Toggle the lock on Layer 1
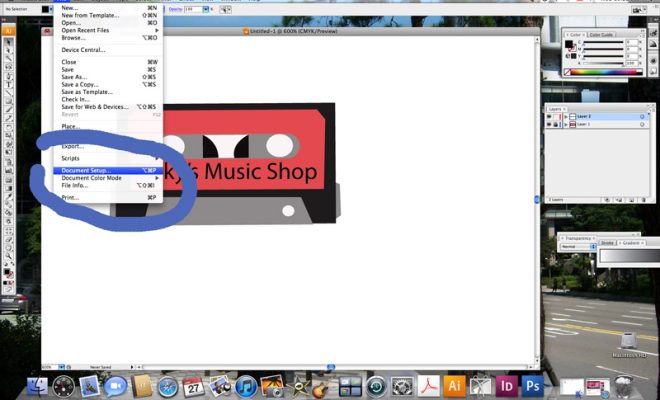Viewport: 660px width, 400px height. pos(556,125)
